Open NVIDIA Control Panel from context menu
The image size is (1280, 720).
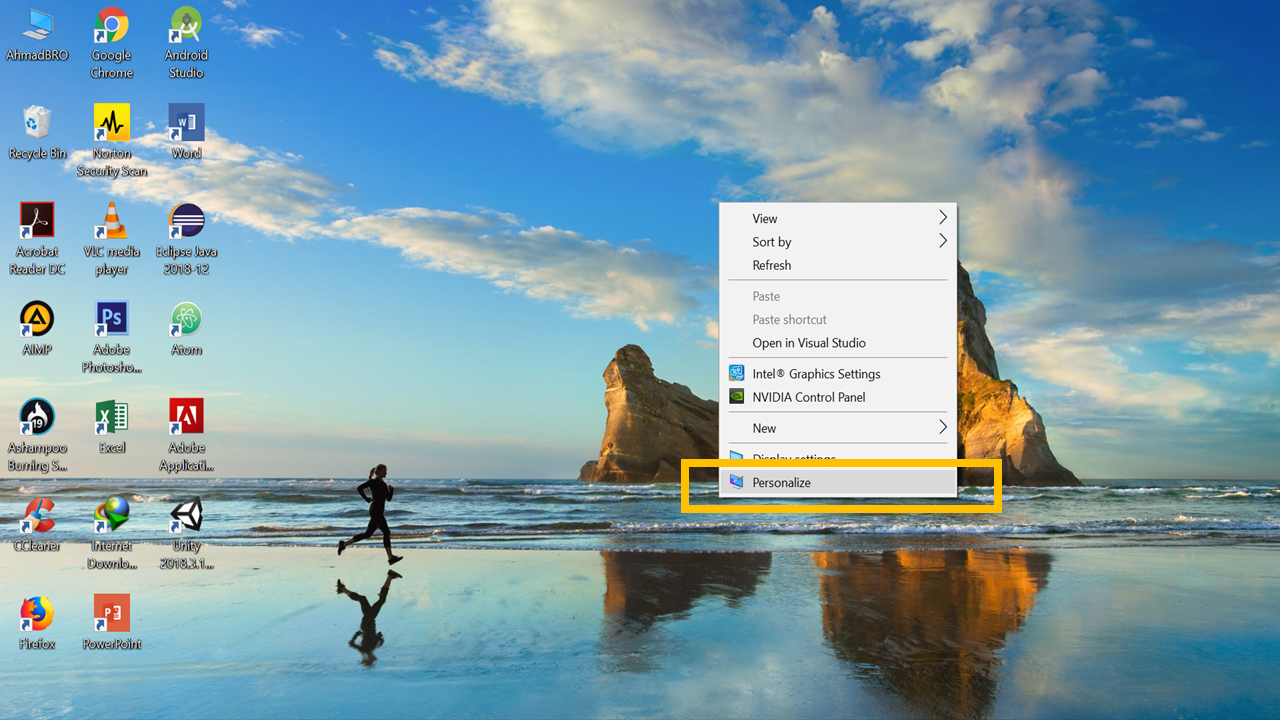[x=808, y=397]
